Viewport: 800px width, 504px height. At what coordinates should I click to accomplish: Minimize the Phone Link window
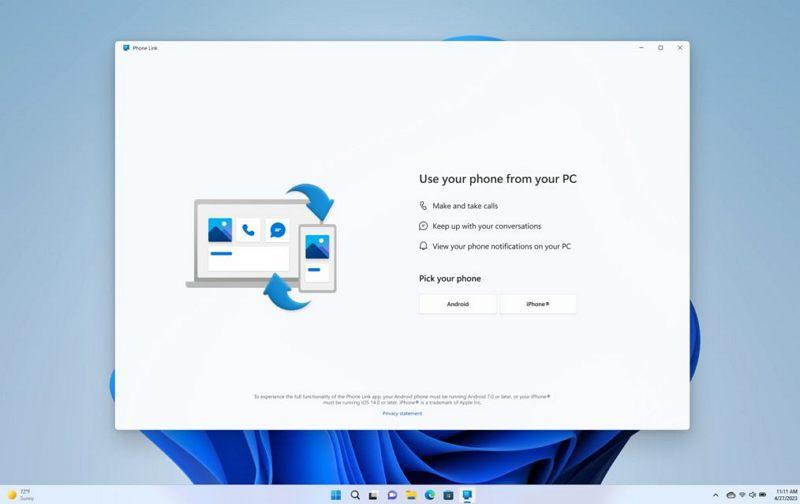click(641, 47)
